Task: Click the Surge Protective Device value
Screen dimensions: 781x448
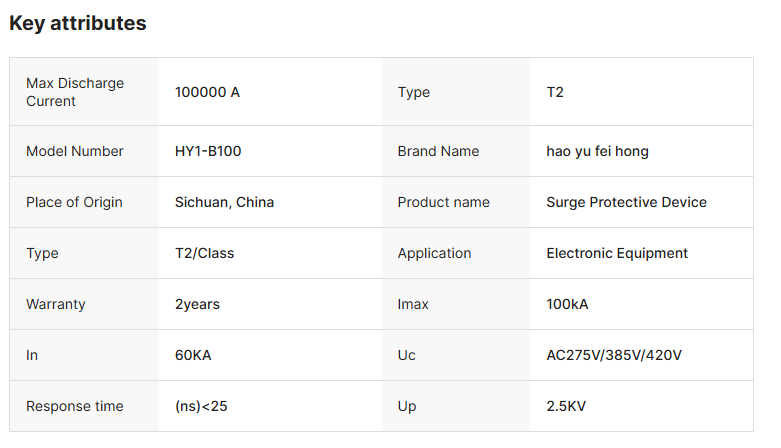Action: pyautogui.click(x=626, y=202)
